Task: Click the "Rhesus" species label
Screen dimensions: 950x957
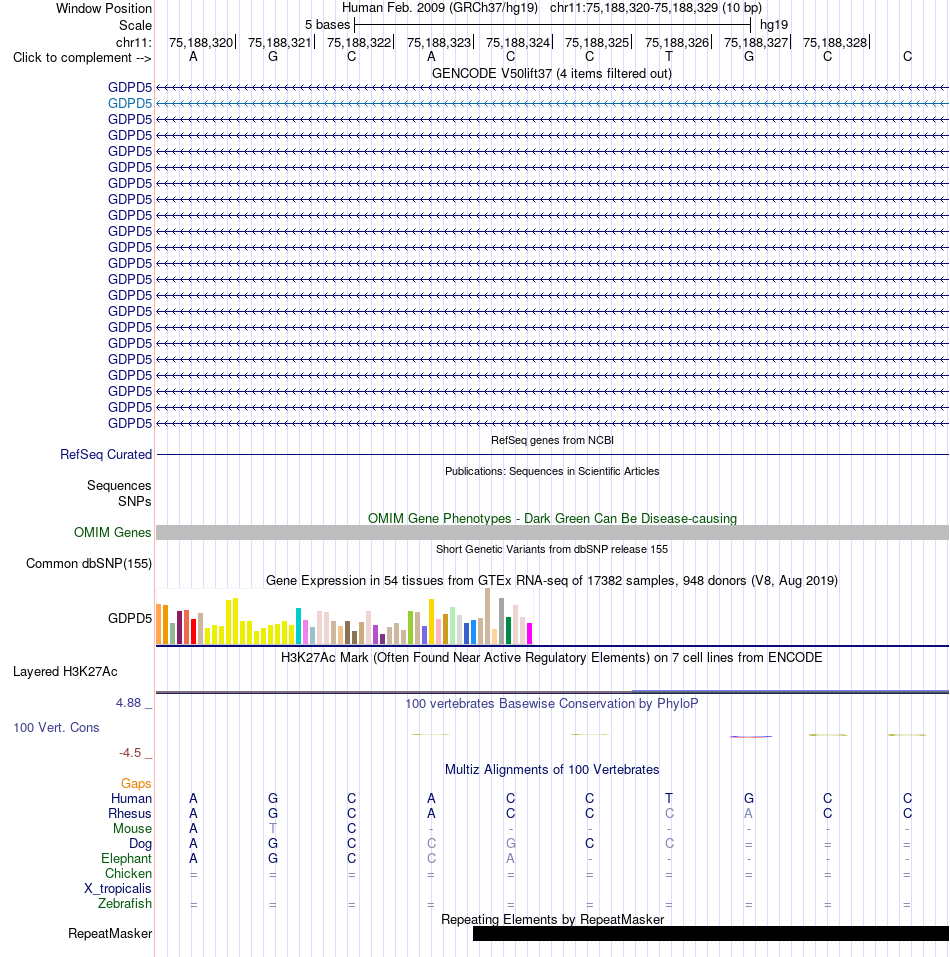Action: pos(130,814)
